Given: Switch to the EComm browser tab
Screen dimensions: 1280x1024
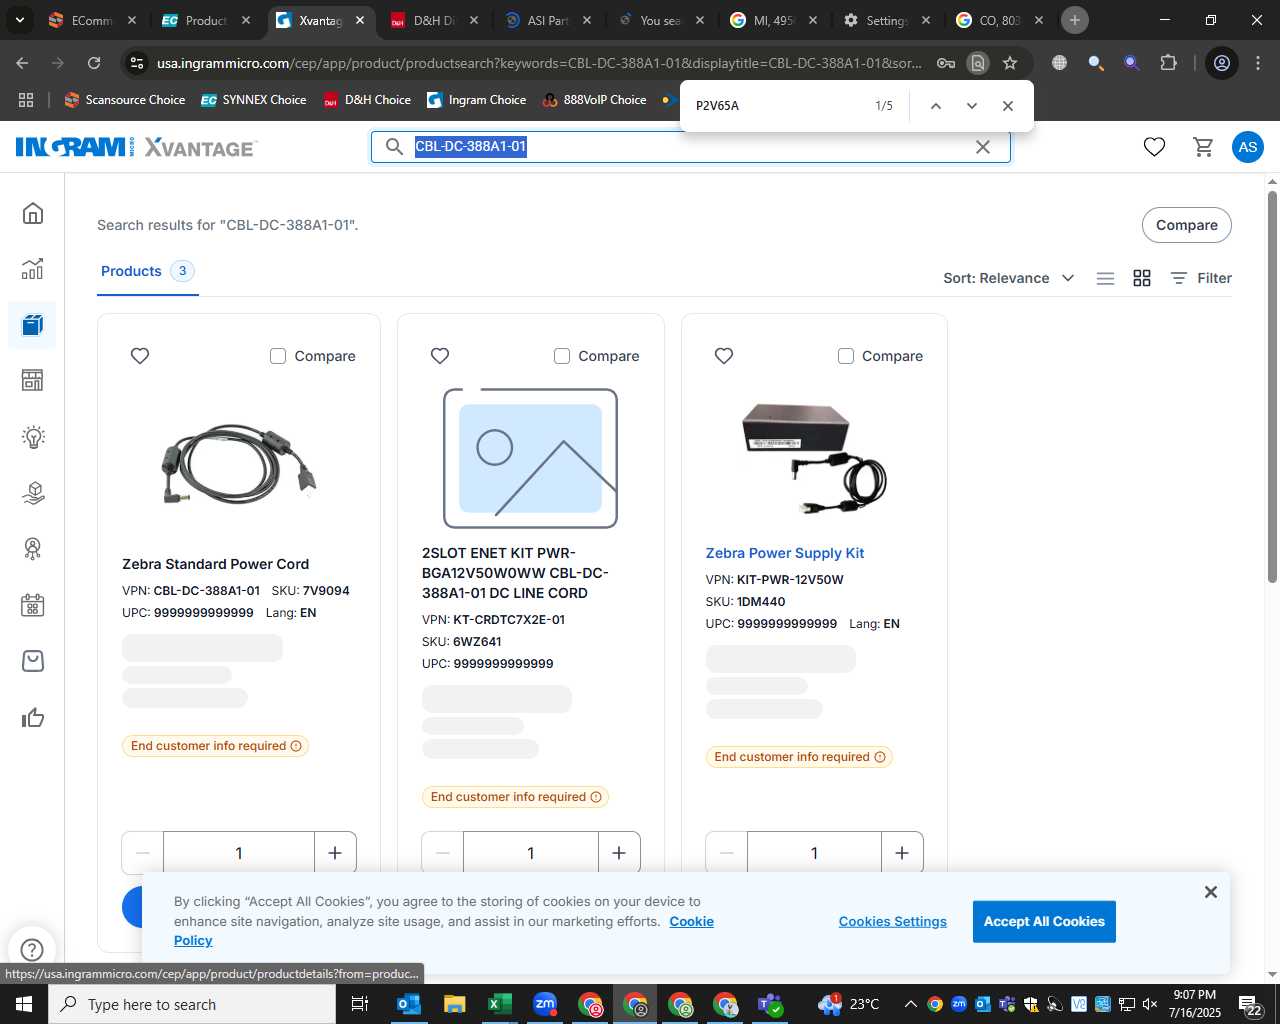Looking at the screenshot, I should click(x=92, y=20).
